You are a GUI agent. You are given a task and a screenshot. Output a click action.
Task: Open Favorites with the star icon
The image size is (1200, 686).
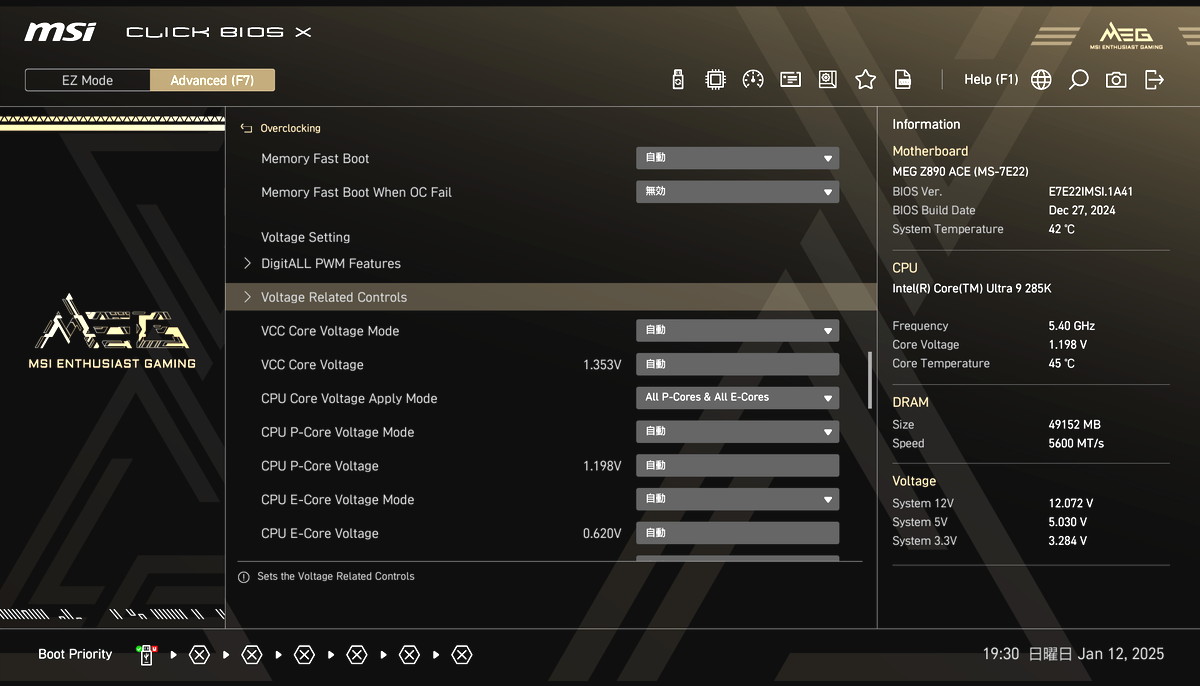click(x=865, y=80)
